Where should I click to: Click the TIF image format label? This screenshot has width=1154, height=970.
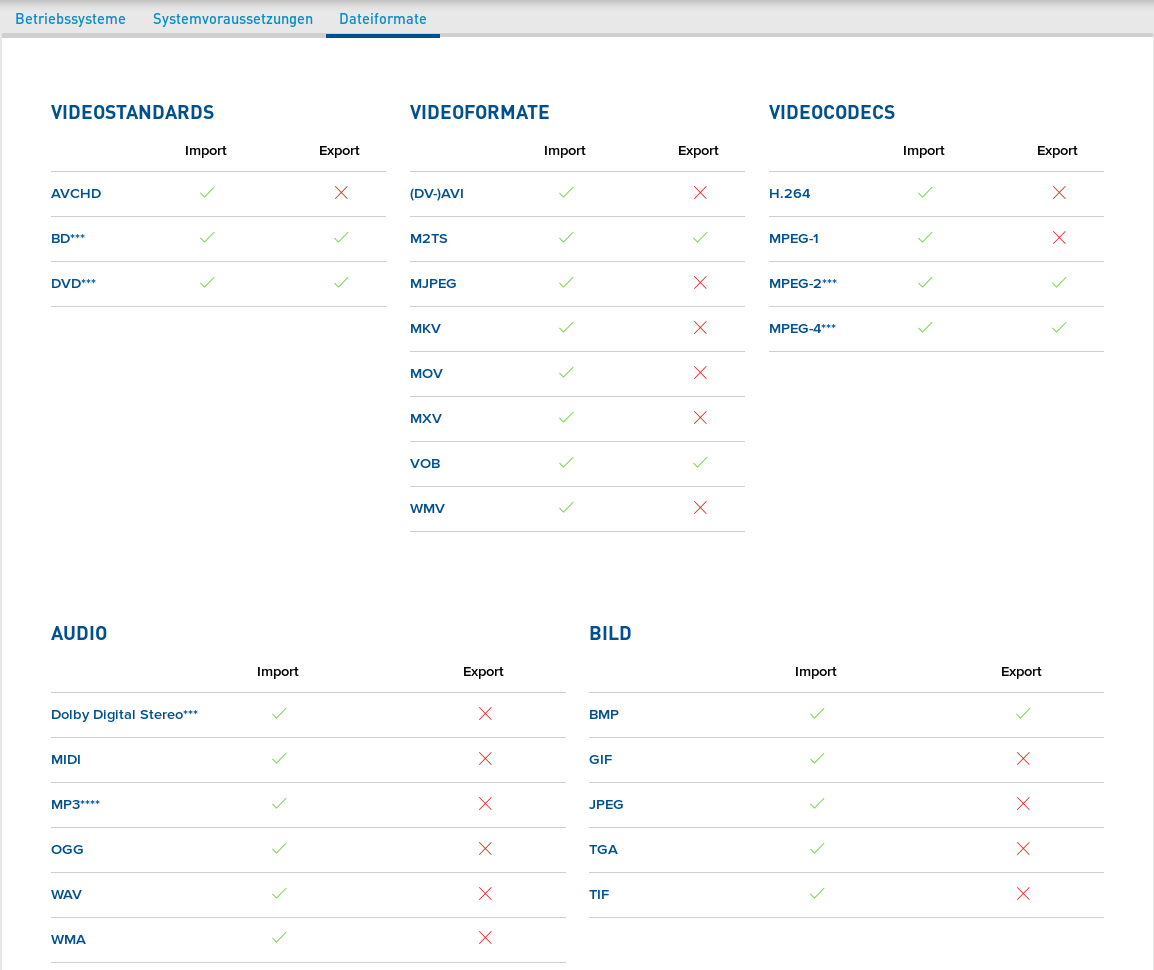[x=599, y=894]
